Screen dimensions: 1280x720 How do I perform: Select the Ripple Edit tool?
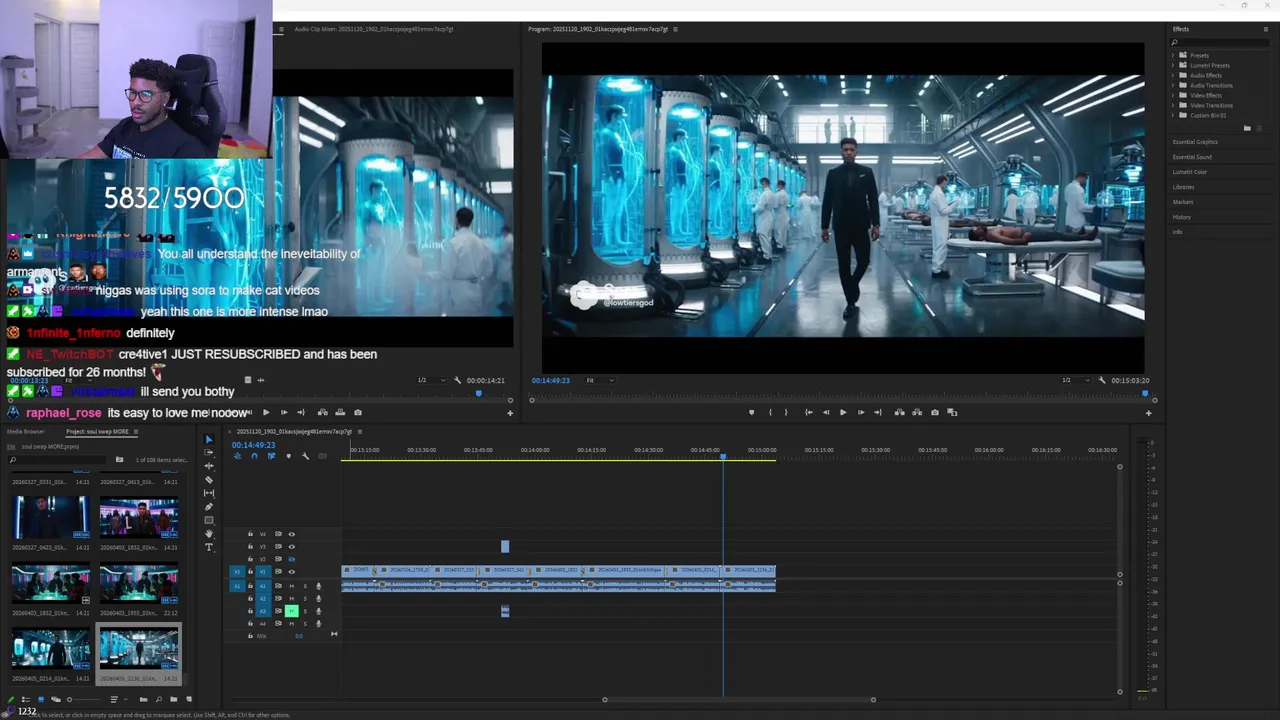(x=209, y=466)
